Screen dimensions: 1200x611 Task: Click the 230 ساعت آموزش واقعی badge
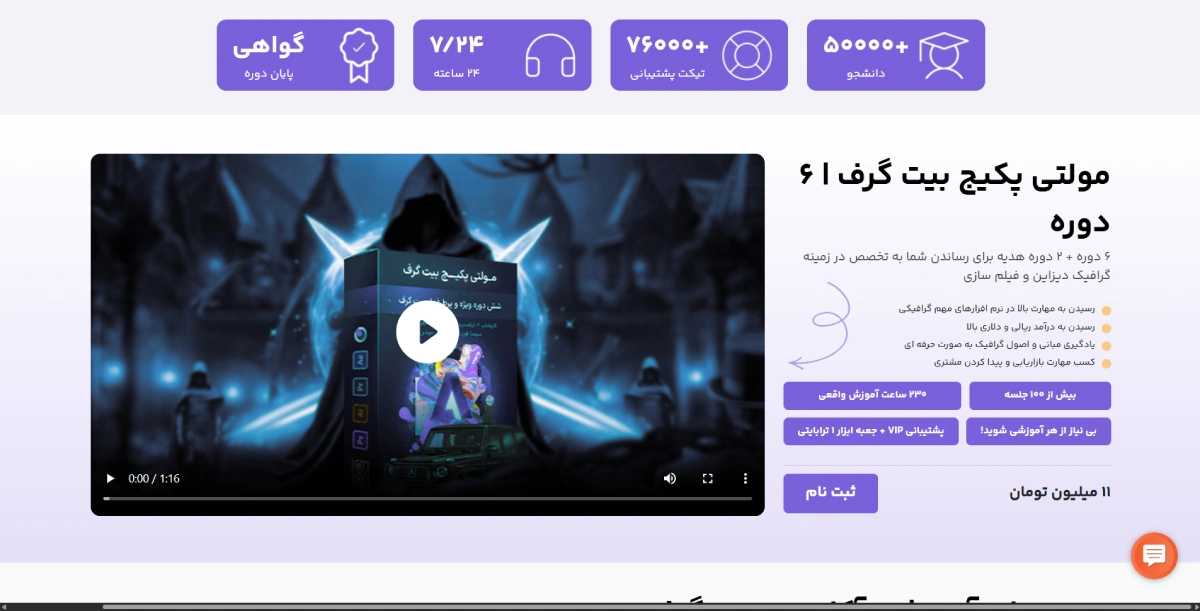click(x=872, y=396)
